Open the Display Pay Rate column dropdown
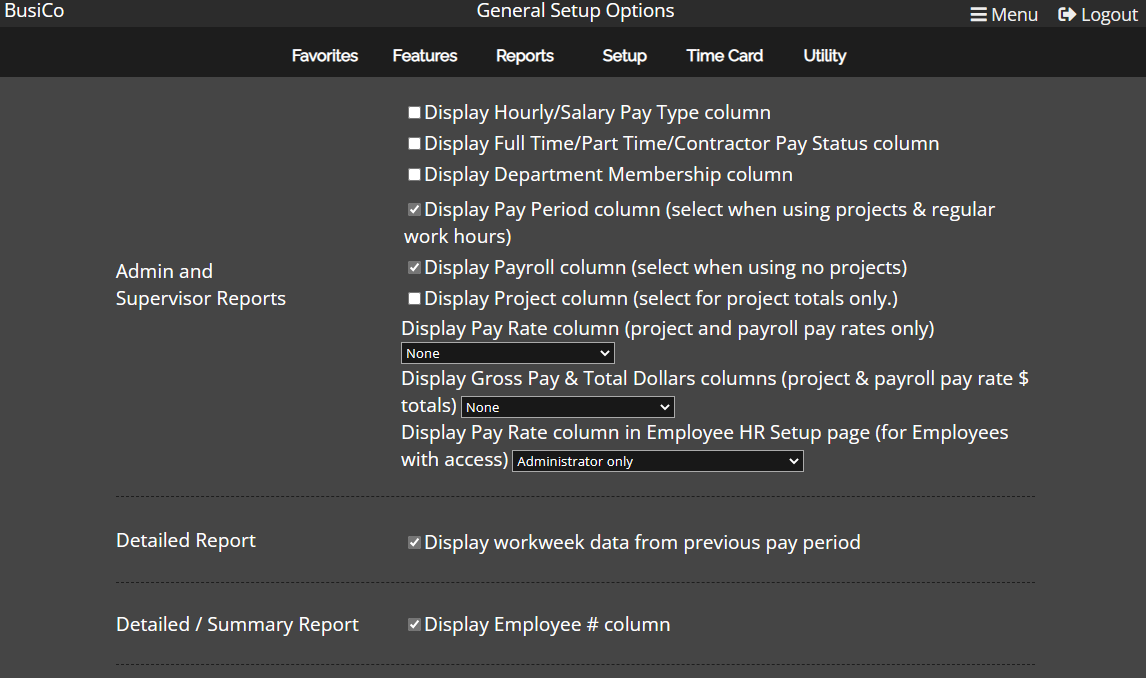Screen dimensions: 1146x678 (x=508, y=354)
